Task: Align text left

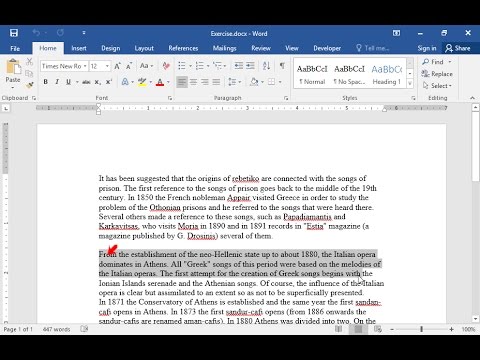Action: coord(182,82)
